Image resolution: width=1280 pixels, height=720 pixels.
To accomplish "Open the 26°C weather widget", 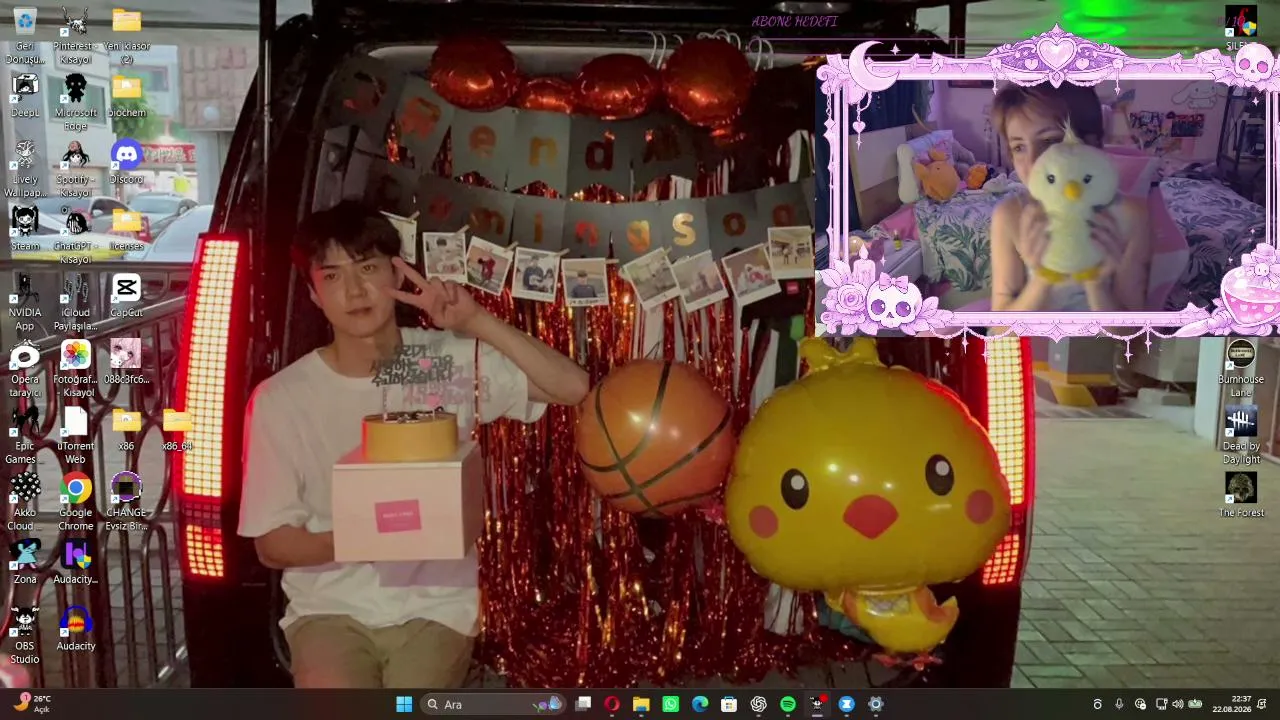I will tap(32, 704).
